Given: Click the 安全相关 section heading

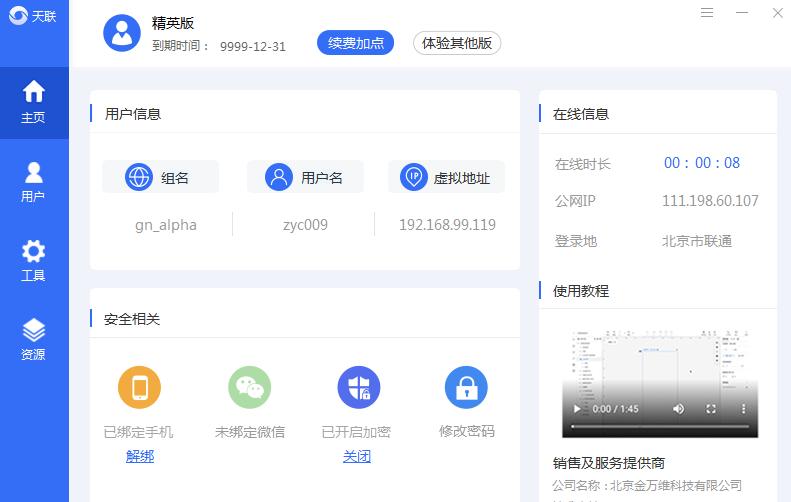Looking at the screenshot, I should tap(132, 319).
